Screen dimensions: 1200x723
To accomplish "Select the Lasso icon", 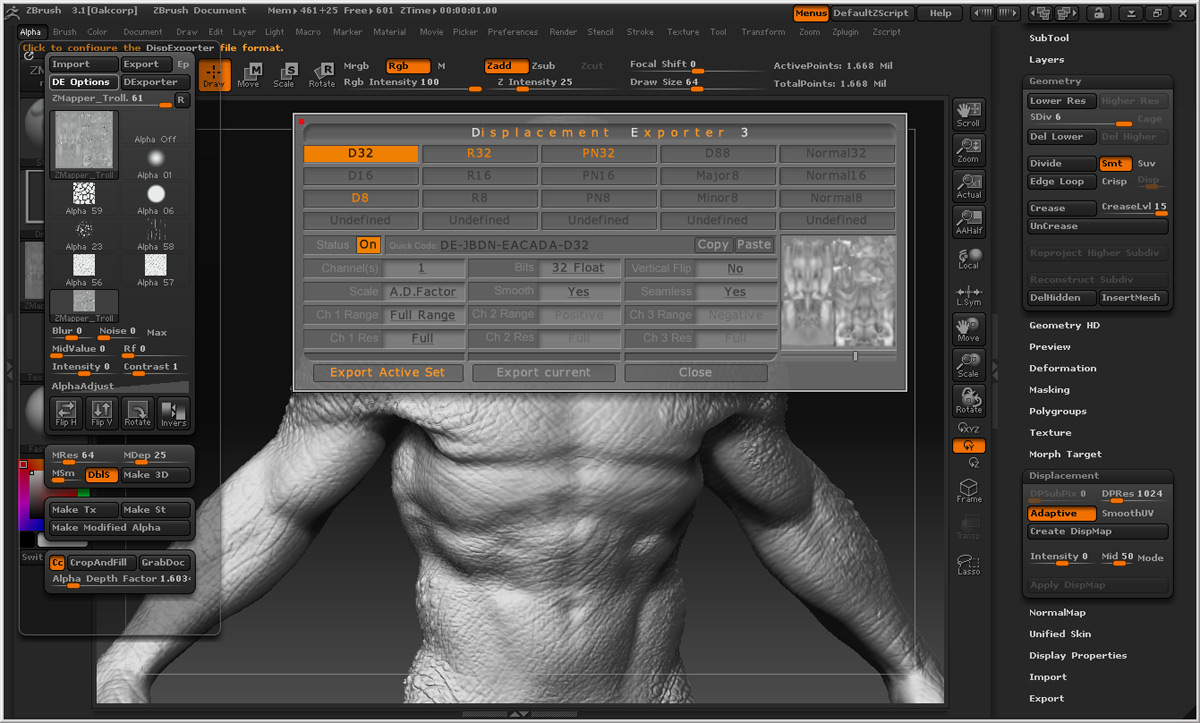I will coord(968,564).
